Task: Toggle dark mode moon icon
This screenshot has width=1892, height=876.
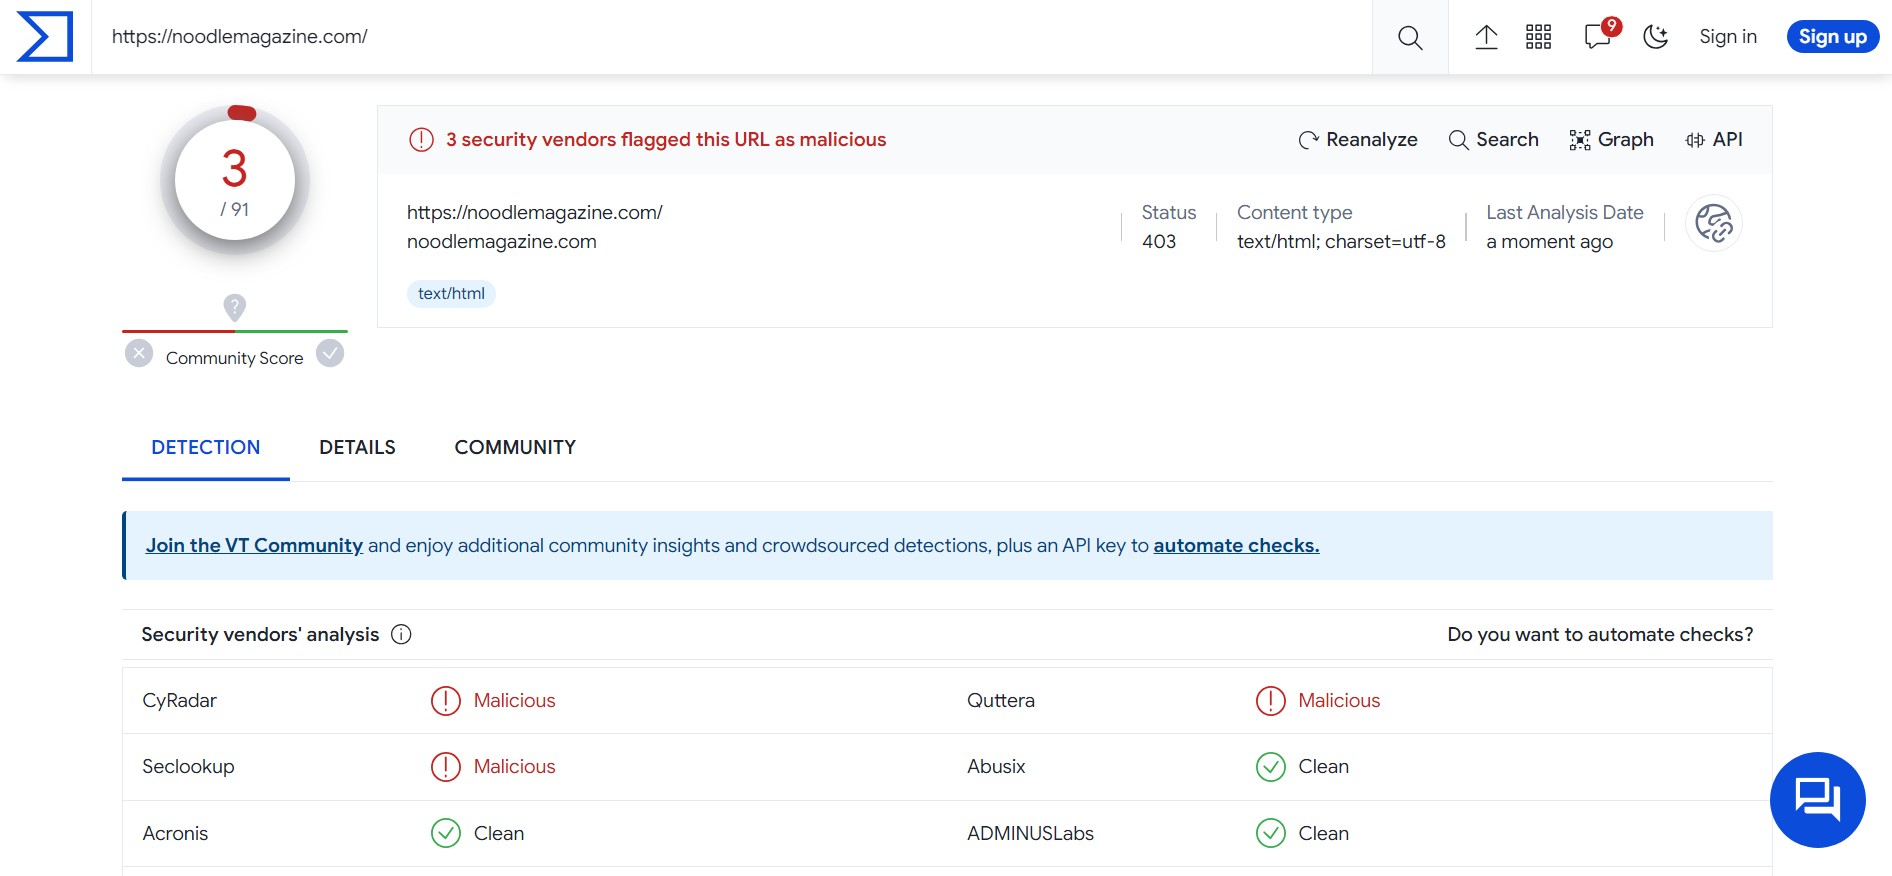Action: point(1656,37)
